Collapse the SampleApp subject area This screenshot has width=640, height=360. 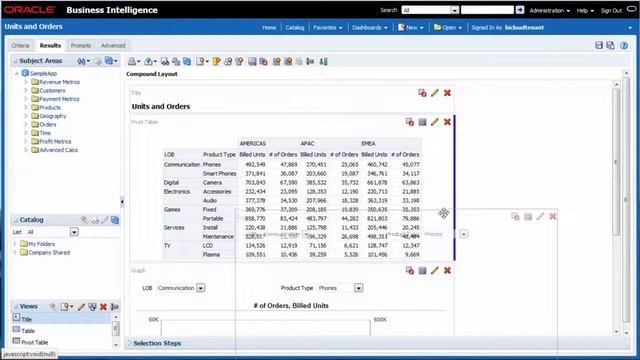tap(17, 73)
